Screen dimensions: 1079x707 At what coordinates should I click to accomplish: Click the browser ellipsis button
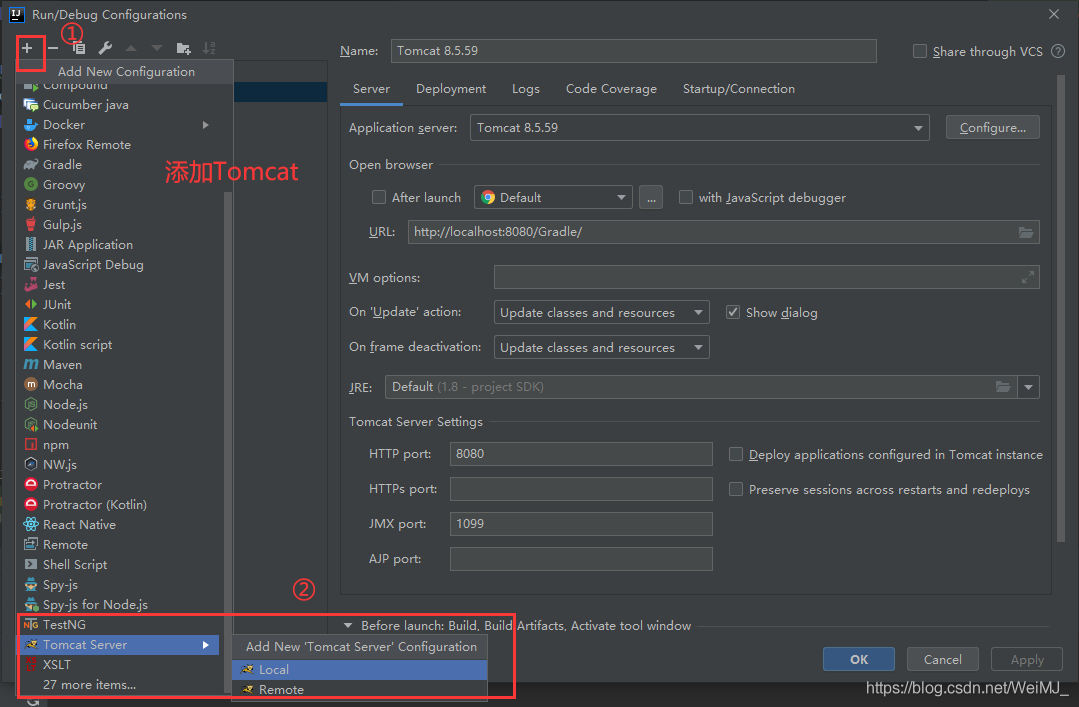click(651, 198)
